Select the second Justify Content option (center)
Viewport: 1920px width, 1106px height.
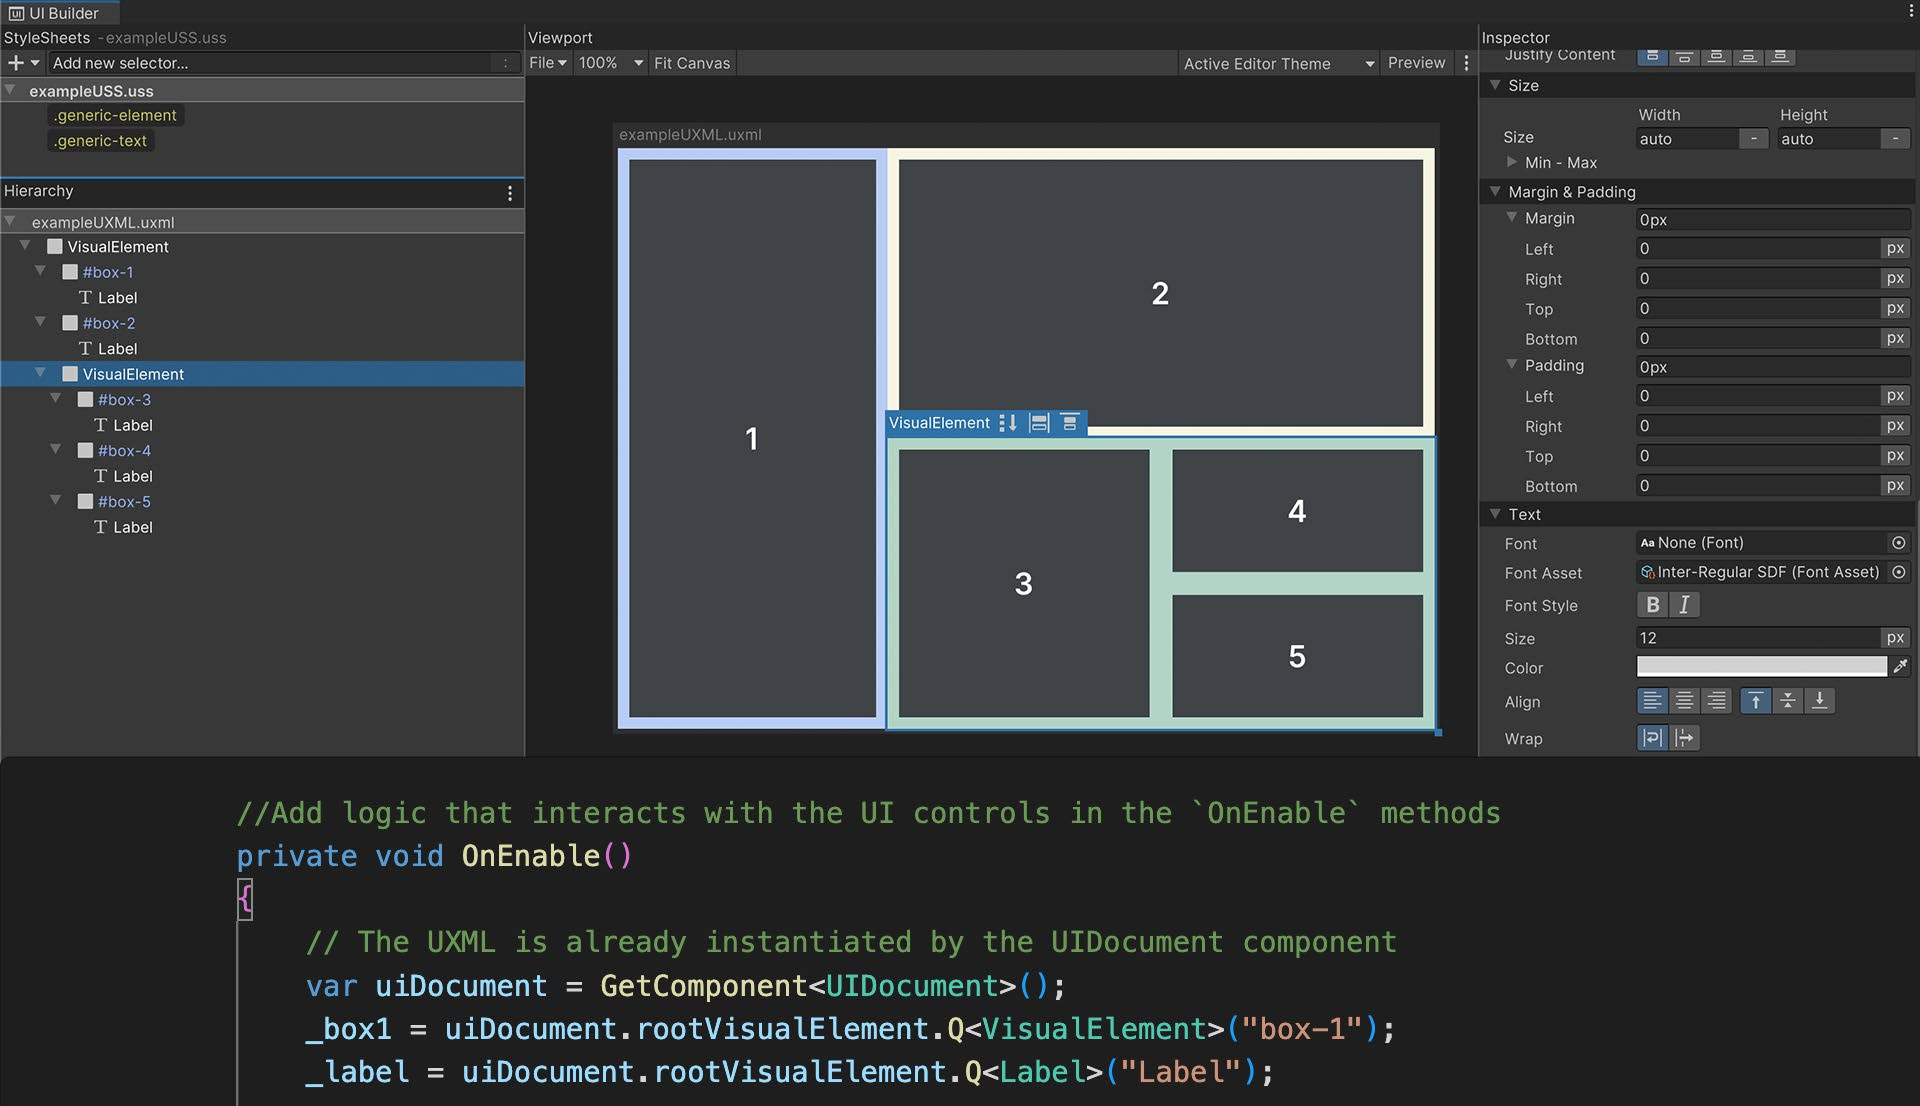(1684, 56)
